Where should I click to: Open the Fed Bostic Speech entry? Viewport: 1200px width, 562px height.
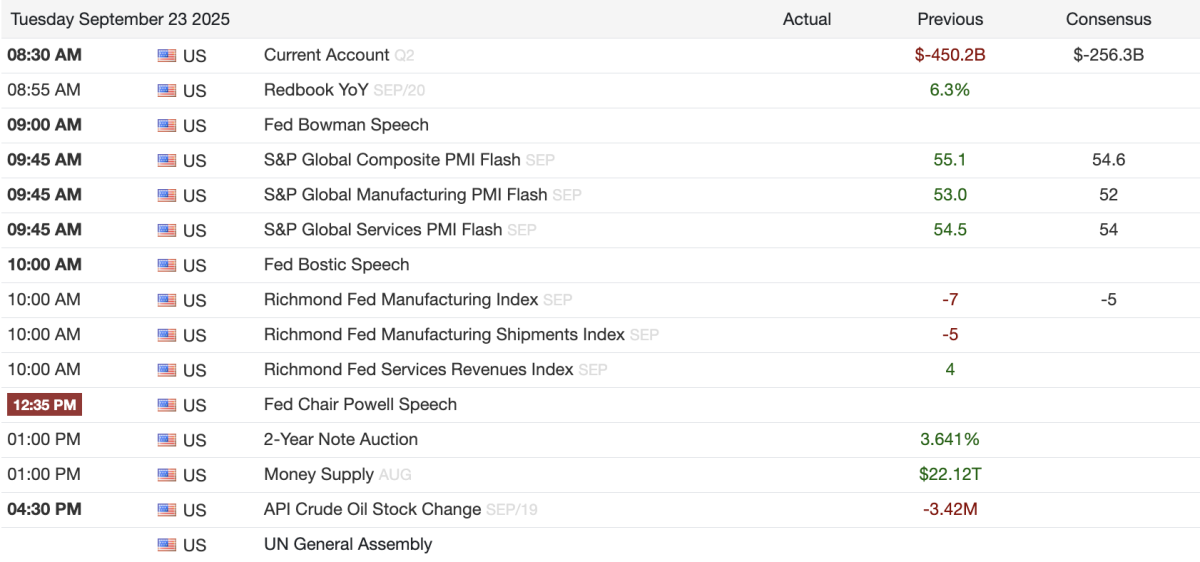[336, 265]
